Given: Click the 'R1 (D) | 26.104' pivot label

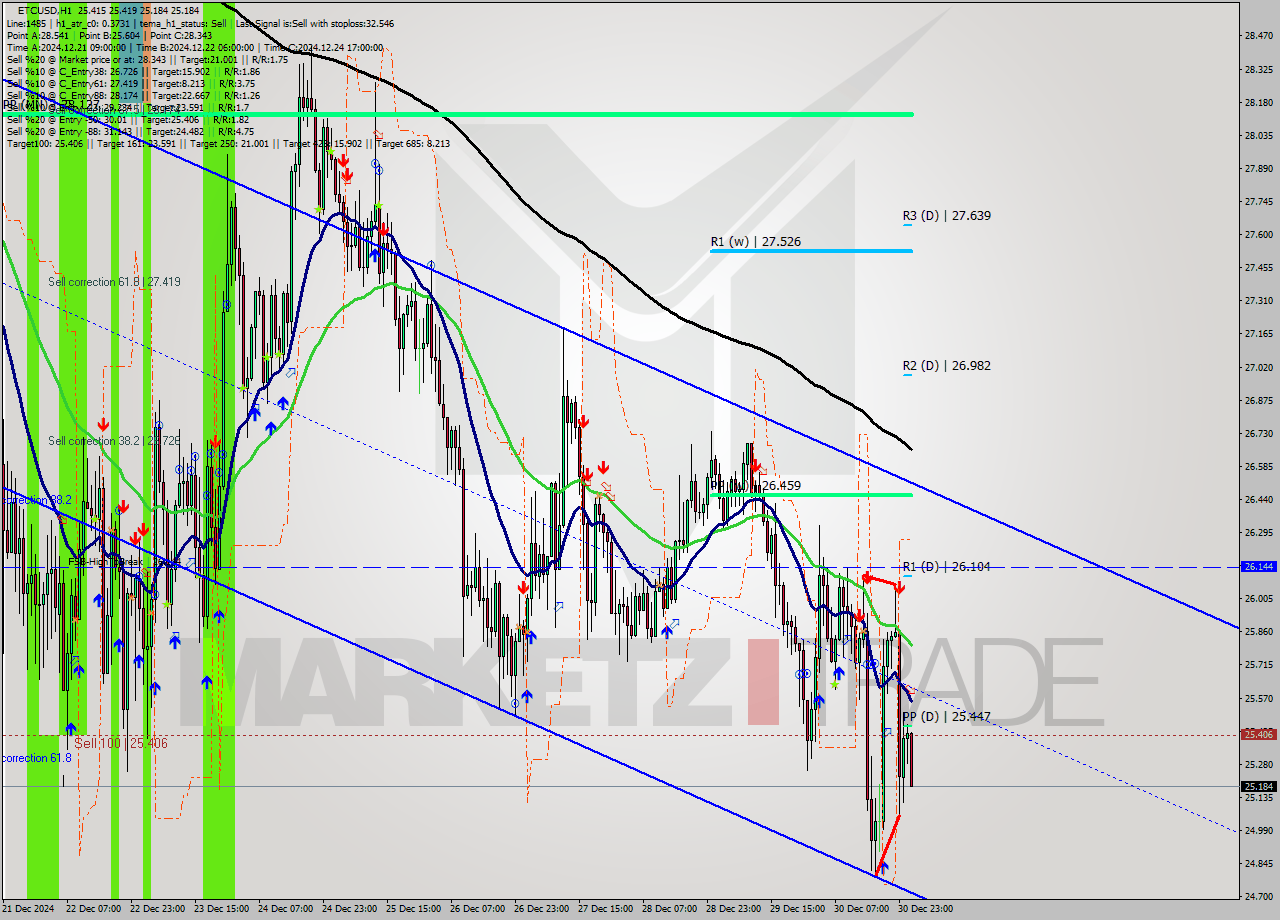Looking at the screenshot, I should (x=946, y=567).
